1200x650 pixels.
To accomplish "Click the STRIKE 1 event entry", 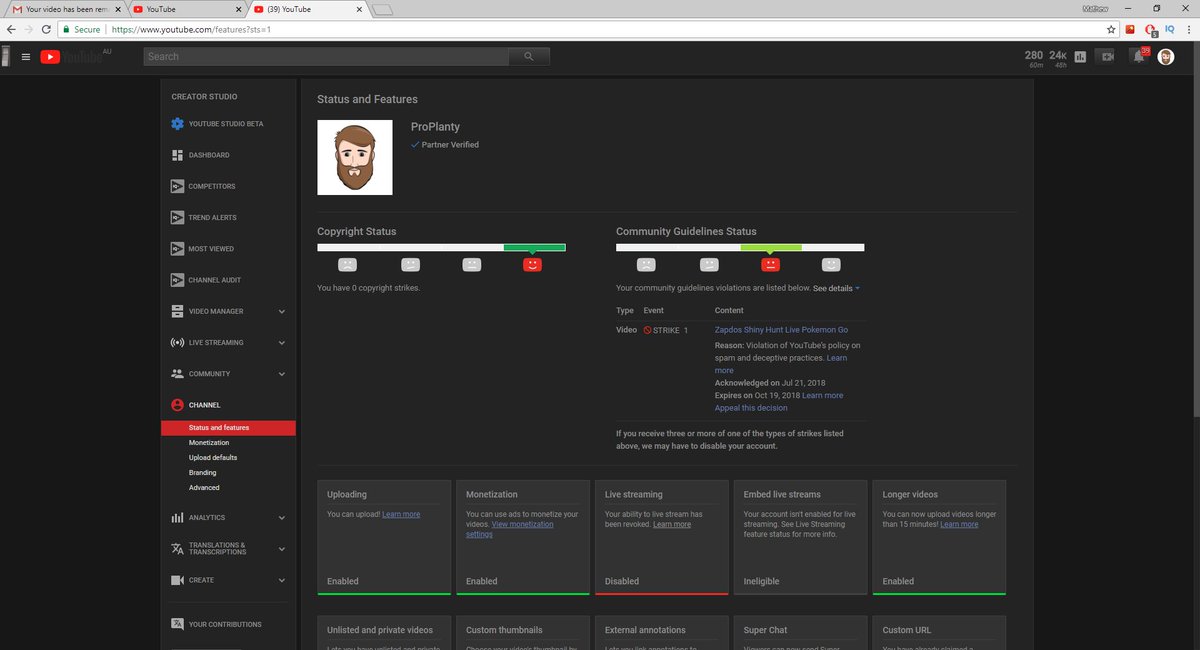I will (x=666, y=330).
